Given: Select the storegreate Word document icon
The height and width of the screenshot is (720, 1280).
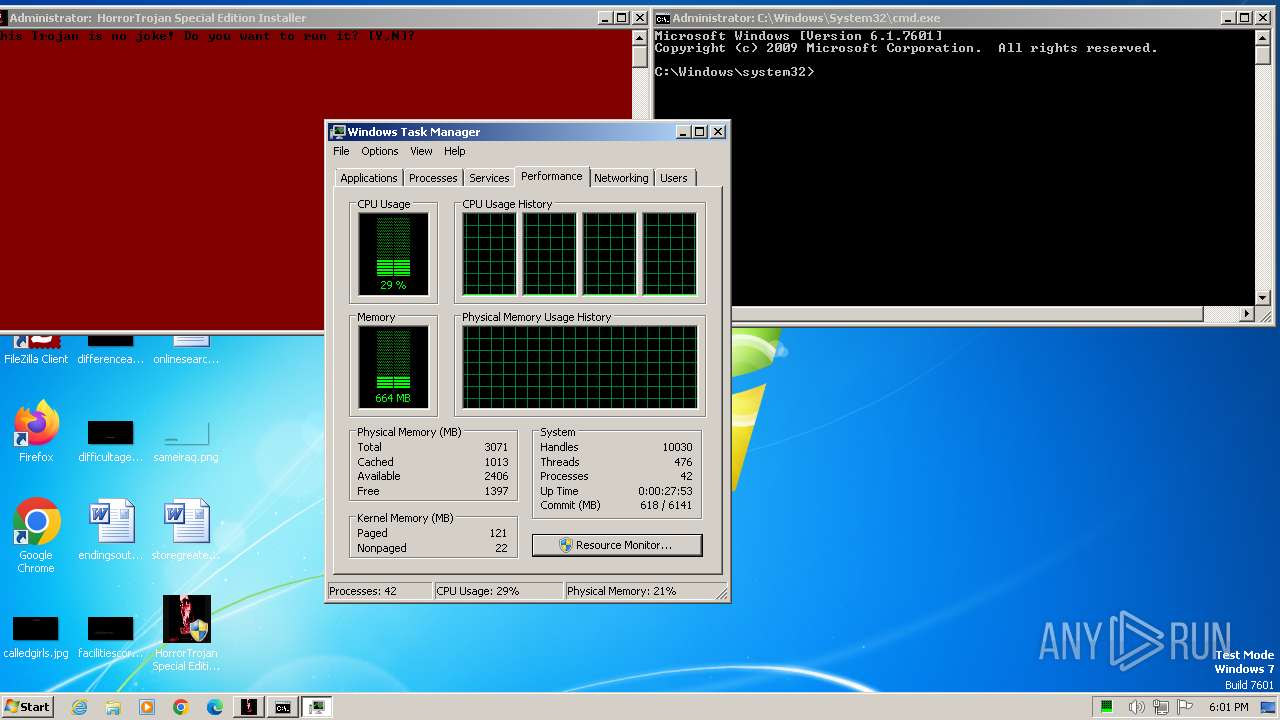Looking at the screenshot, I should click(x=186, y=530).
